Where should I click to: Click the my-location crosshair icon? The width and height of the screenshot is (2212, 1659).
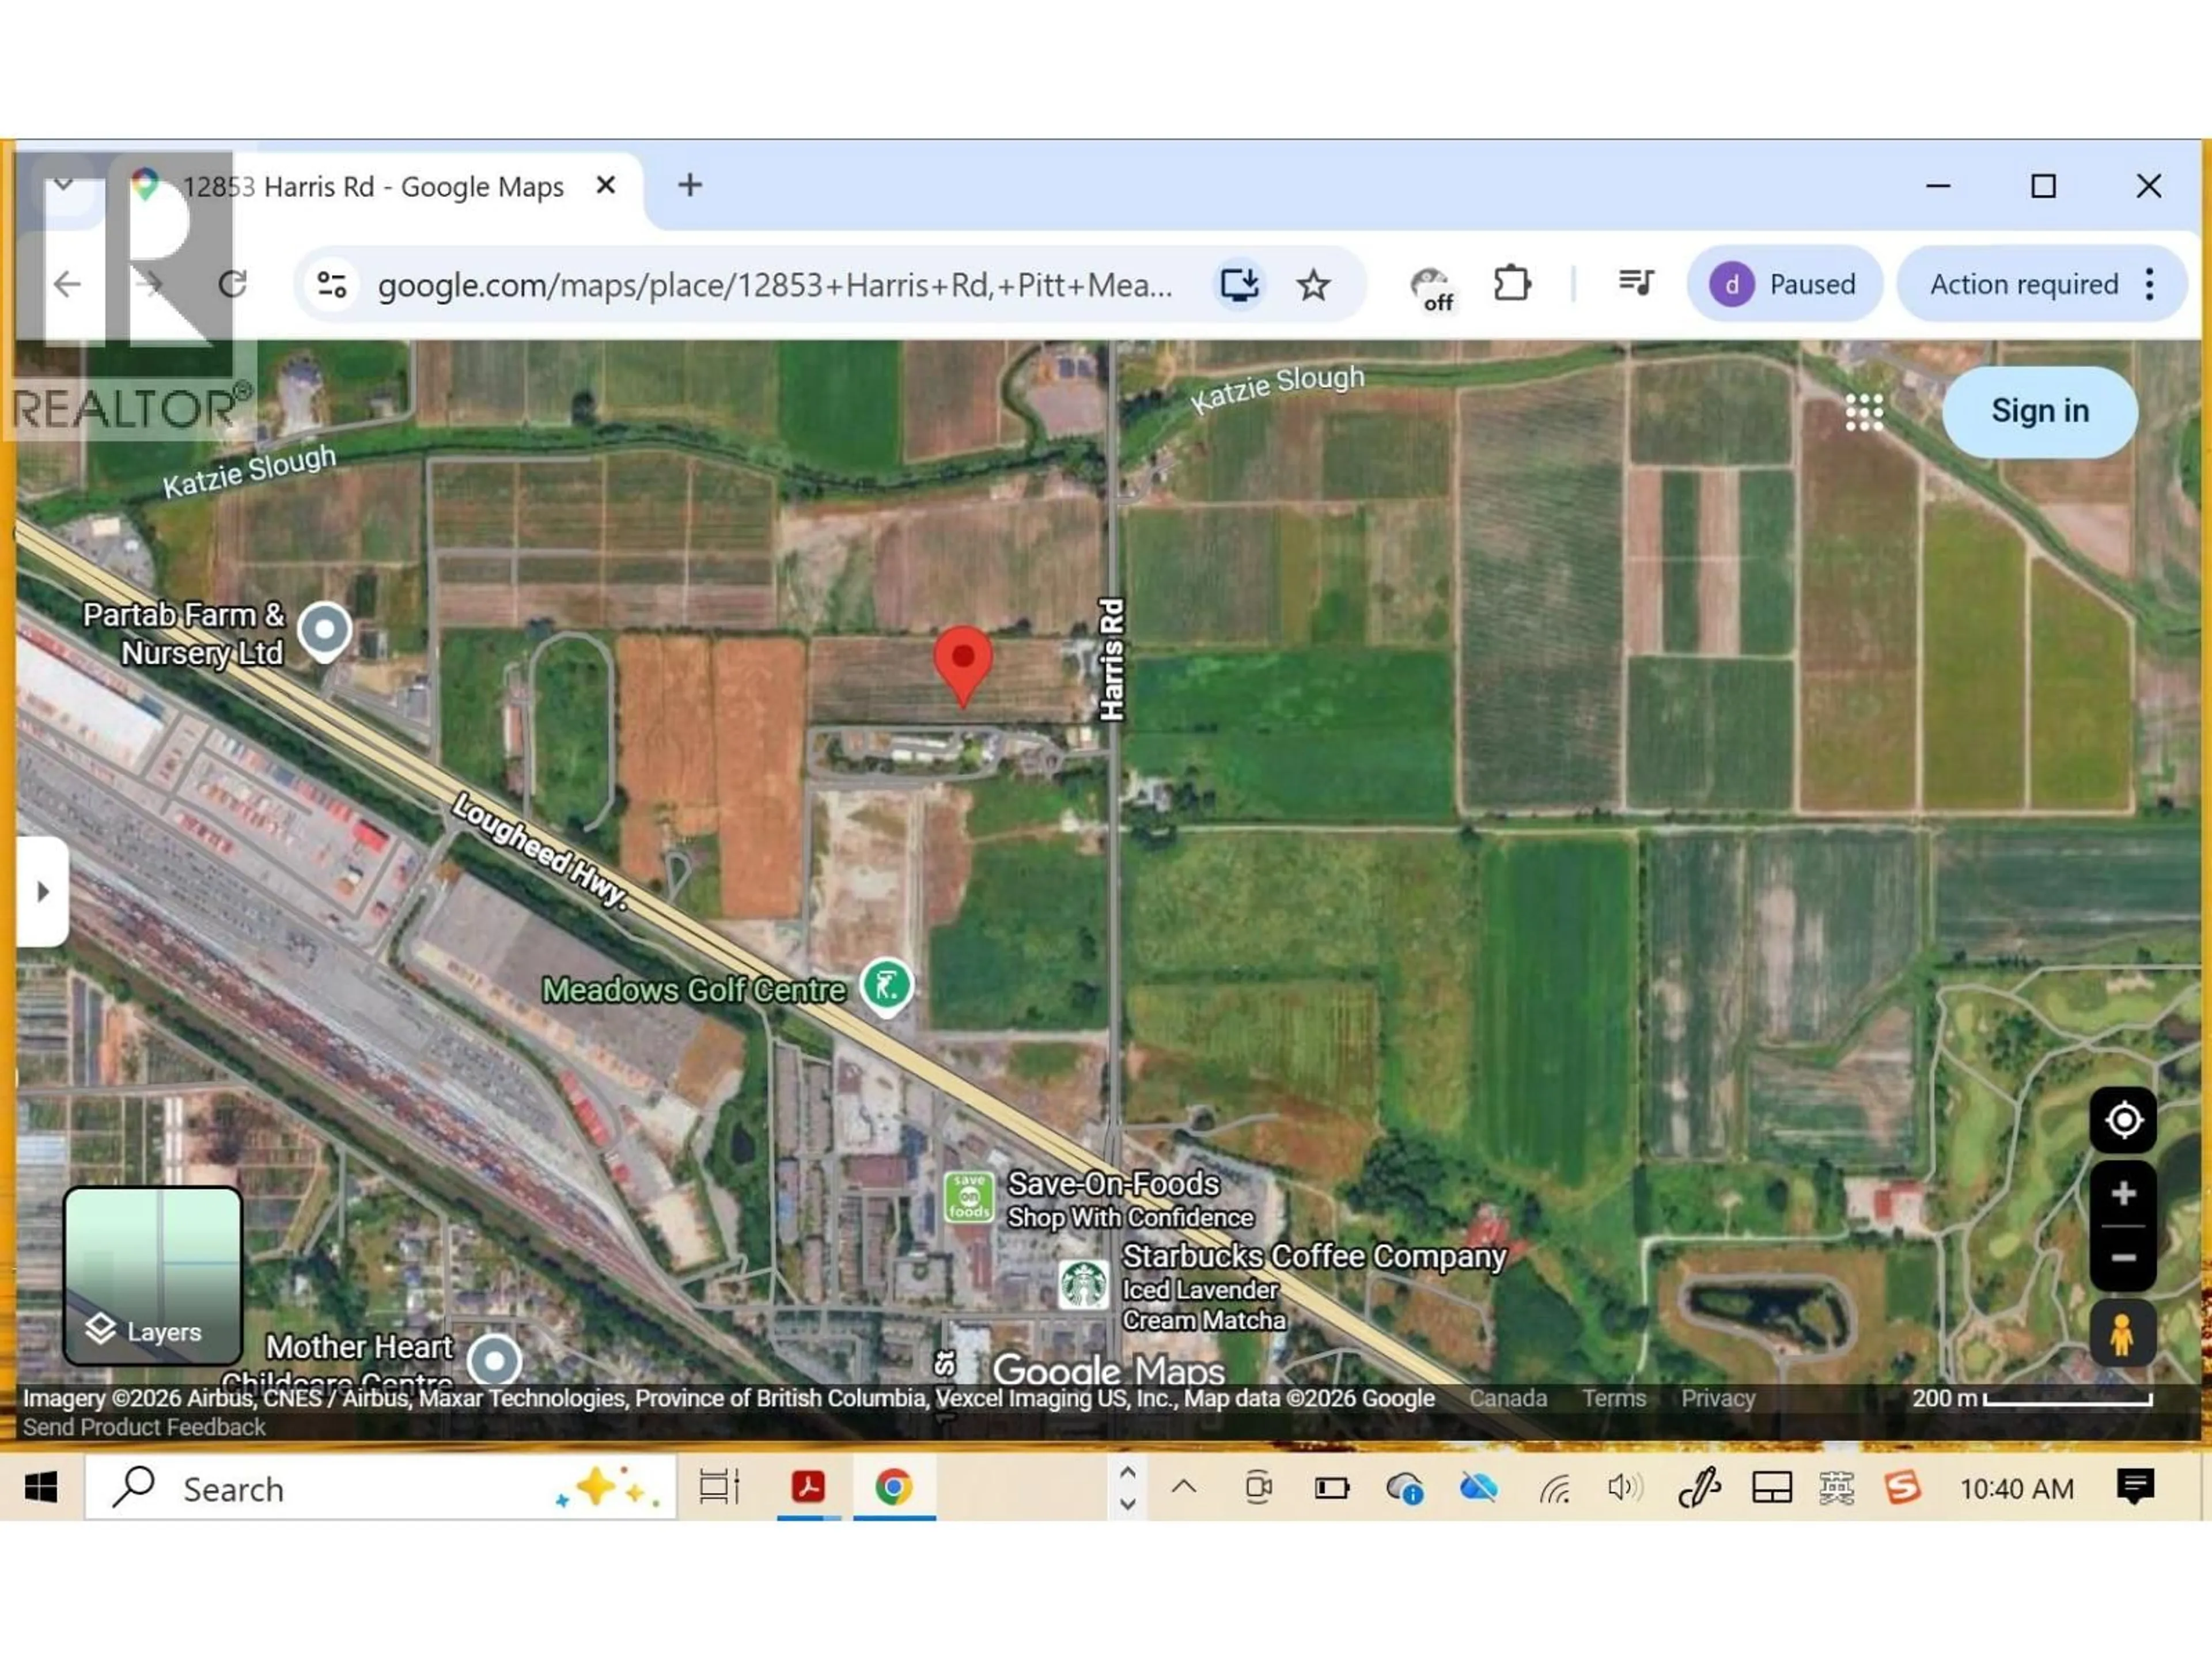tap(2124, 1120)
